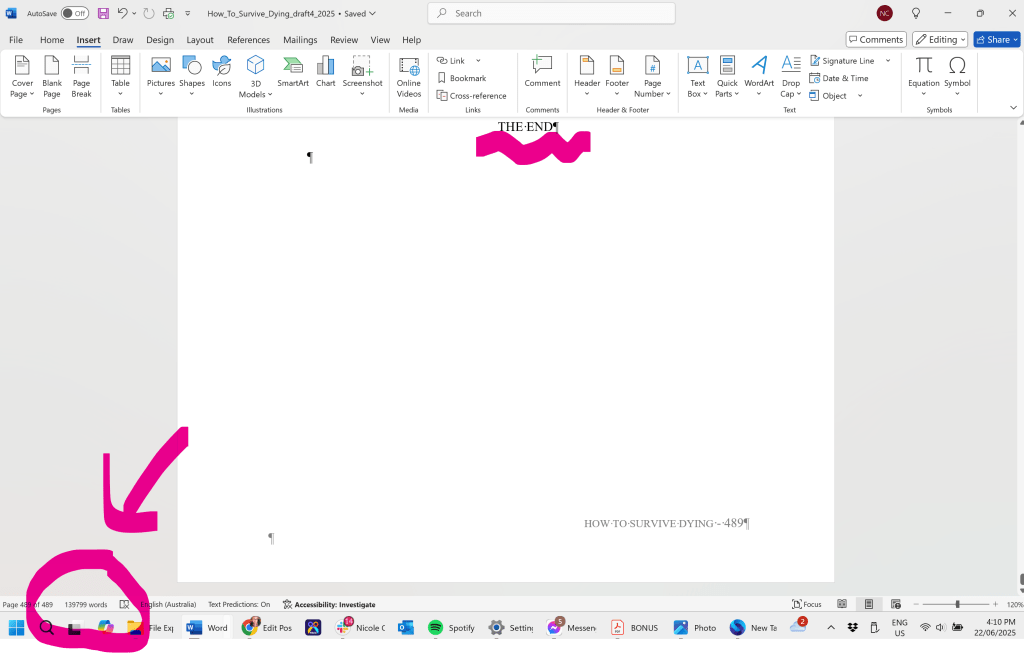Open the Comments pane button

point(875,40)
